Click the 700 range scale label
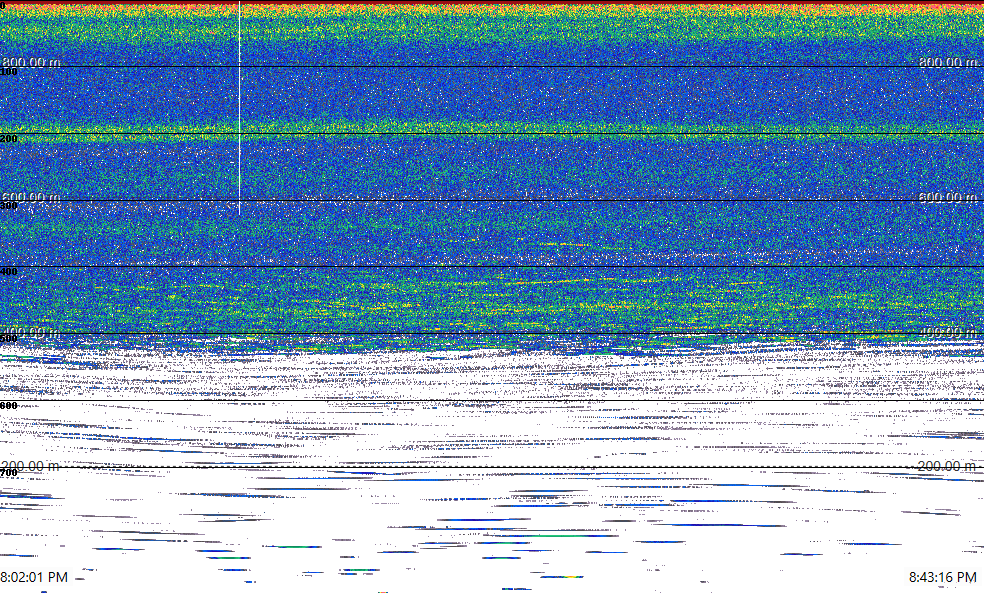 tap(9, 472)
